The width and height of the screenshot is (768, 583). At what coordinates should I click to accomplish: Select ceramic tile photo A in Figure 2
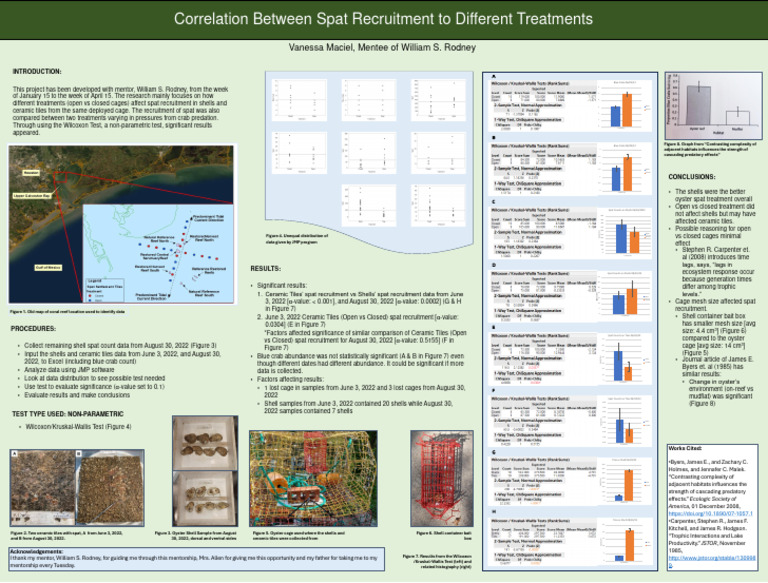pos(43,487)
